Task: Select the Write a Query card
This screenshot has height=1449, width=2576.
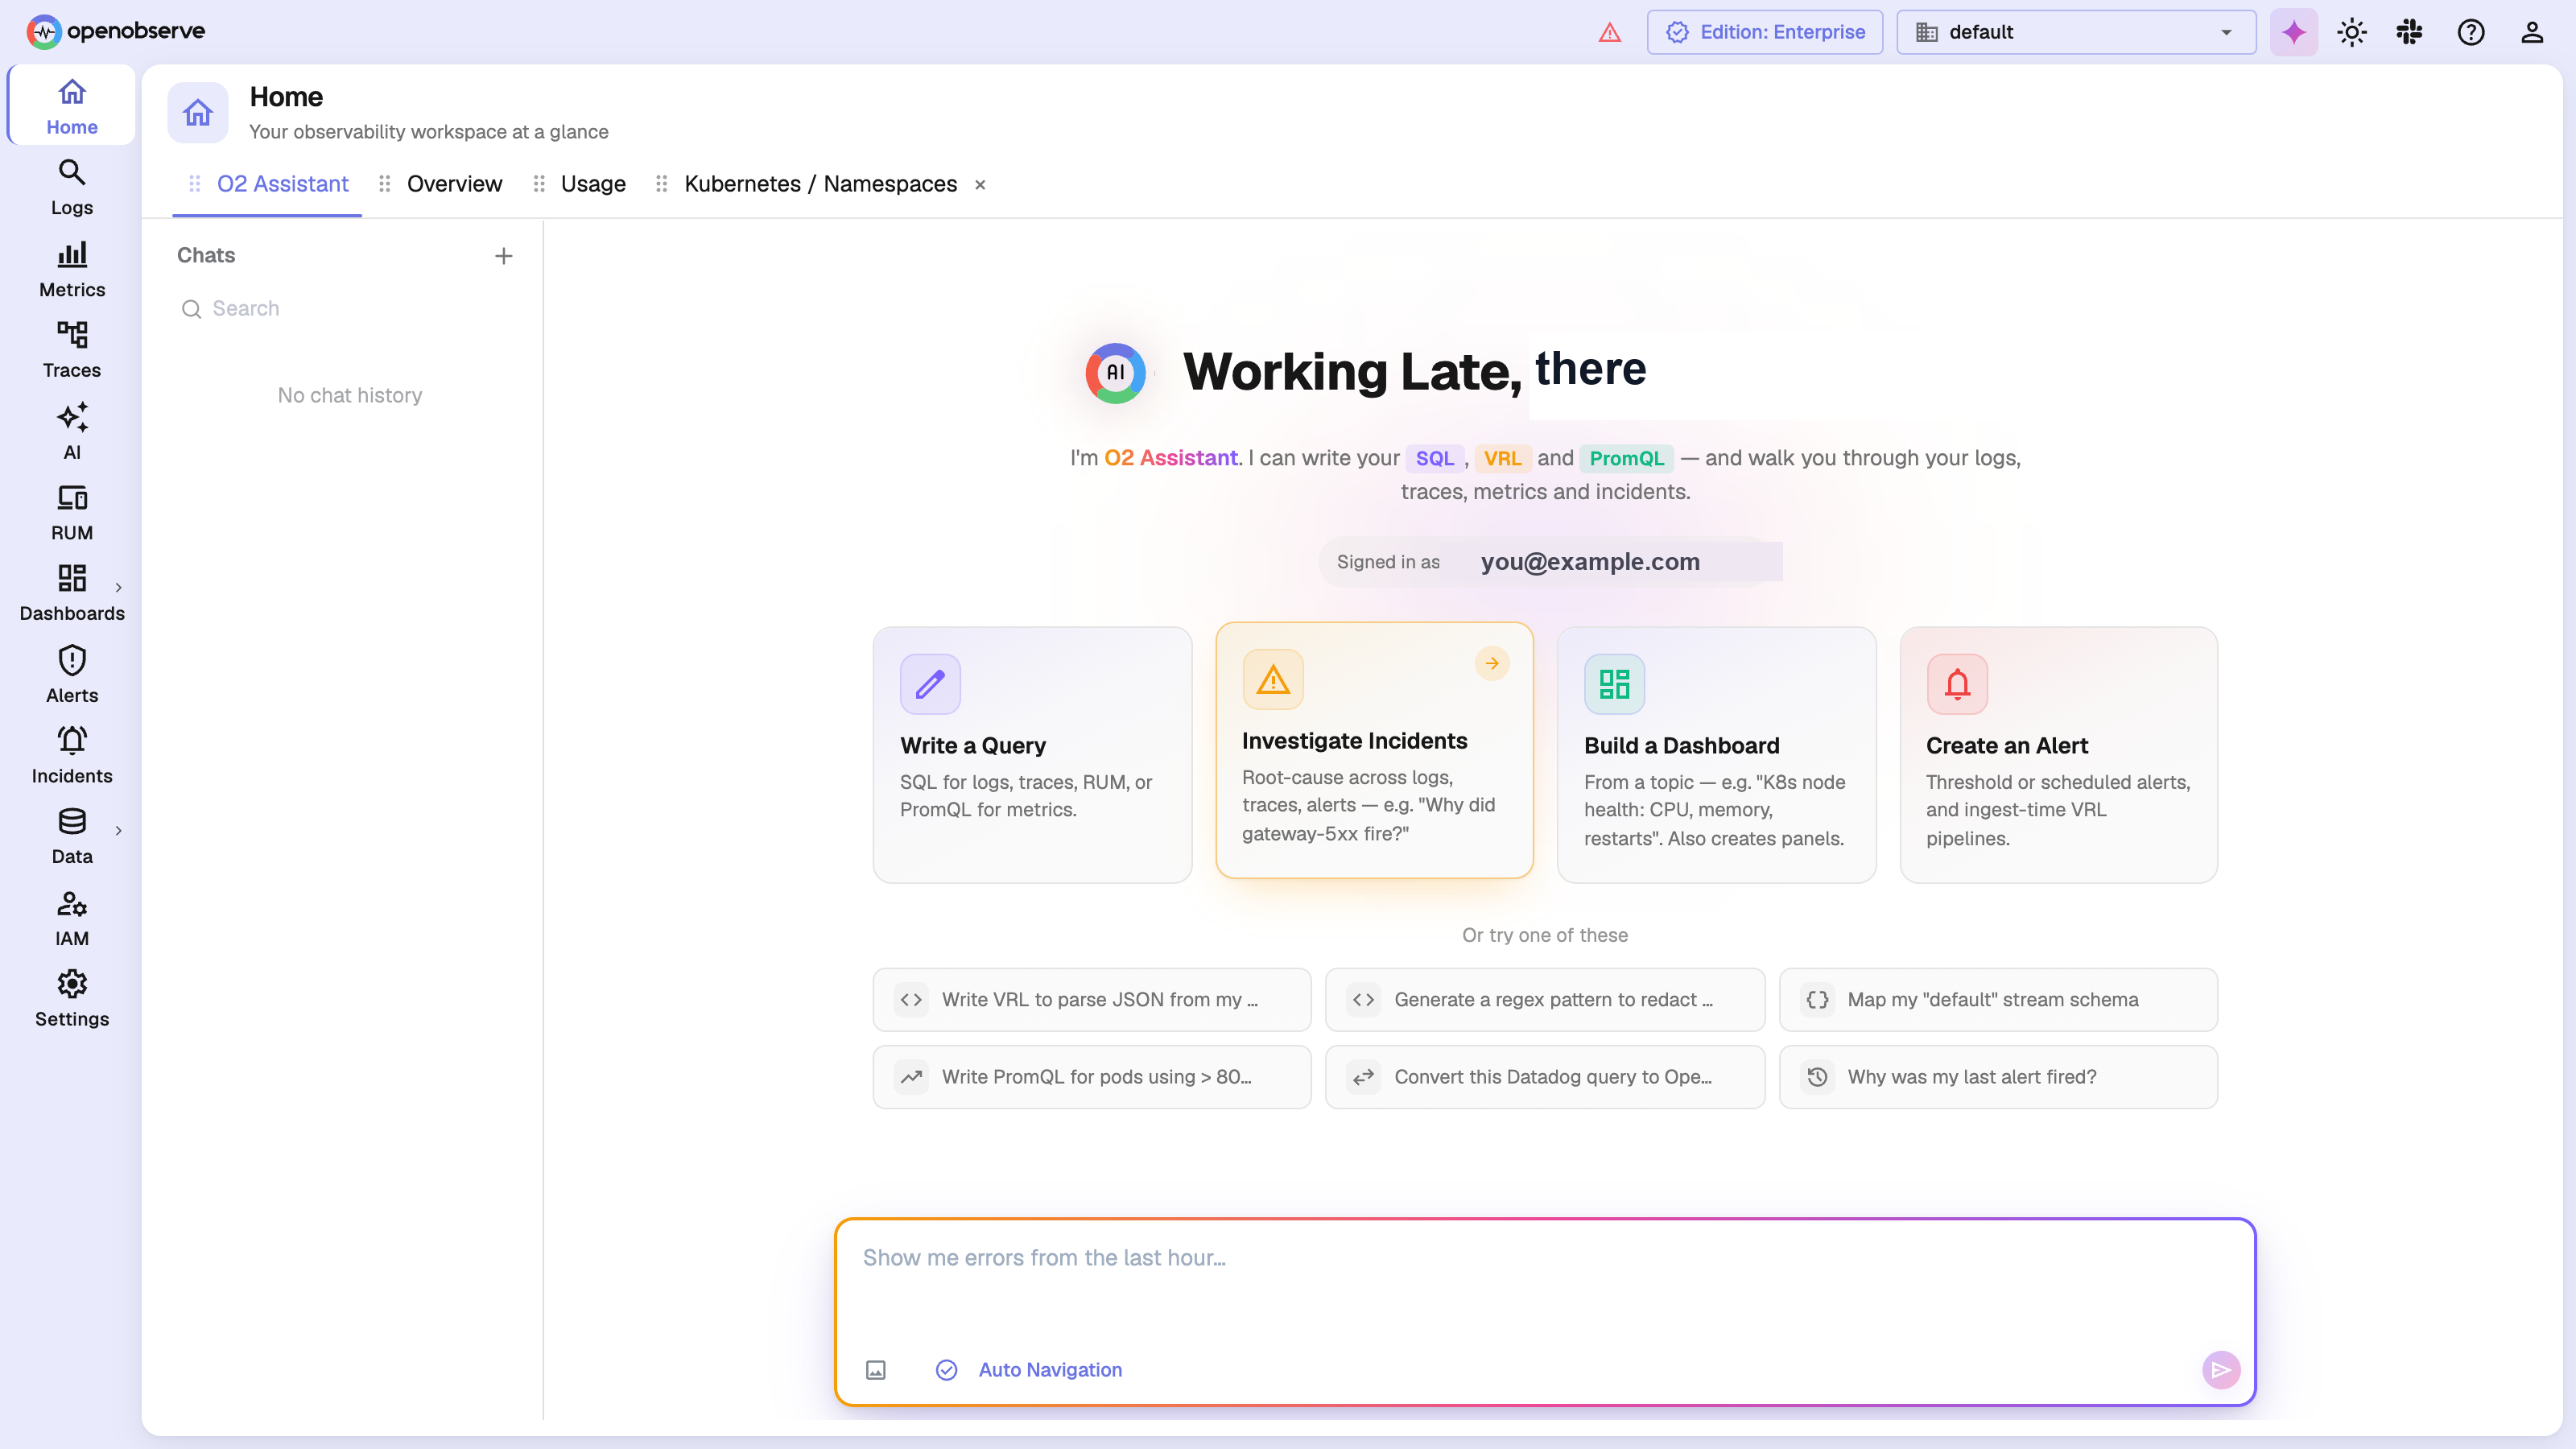Action: [x=1032, y=754]
